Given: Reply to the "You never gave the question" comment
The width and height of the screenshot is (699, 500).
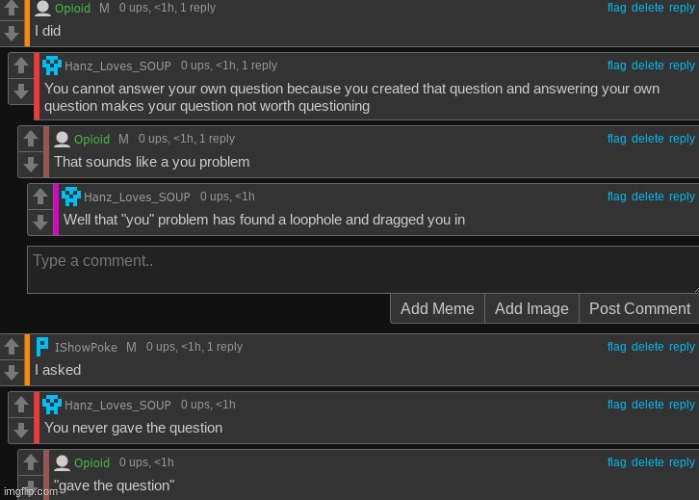Looking at the screenshot, I should pyautogui.click(x=682, y=405).
